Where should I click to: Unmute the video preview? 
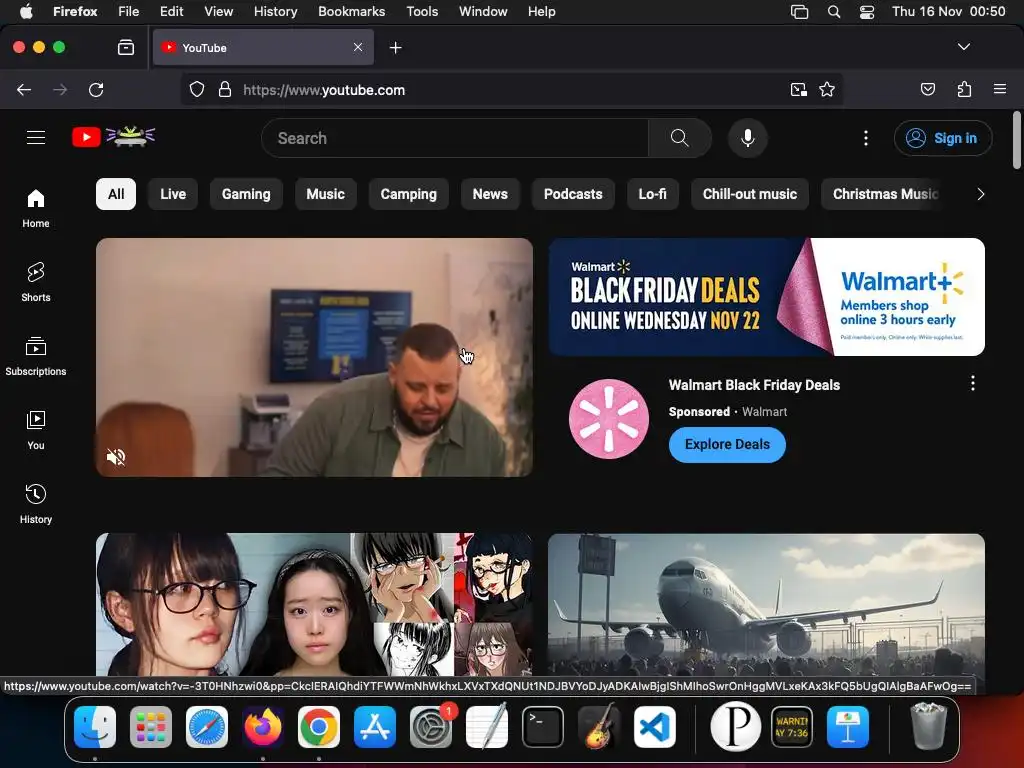pos(116,456)
